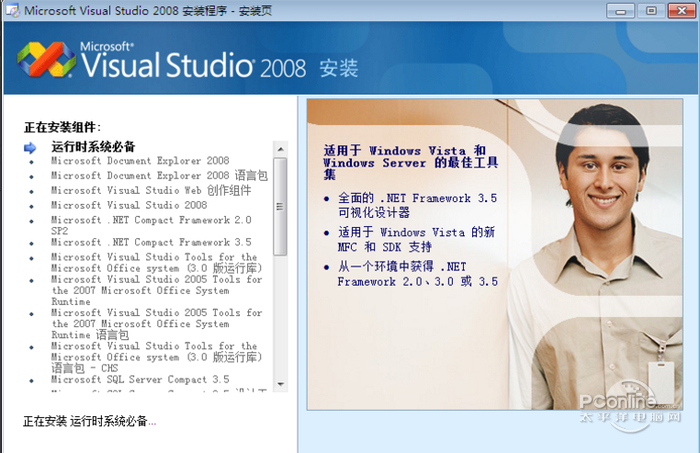Select the Microsoft Visual Studio 2008 entry
The image size is (700, 453).
click(x=129, y=205)
